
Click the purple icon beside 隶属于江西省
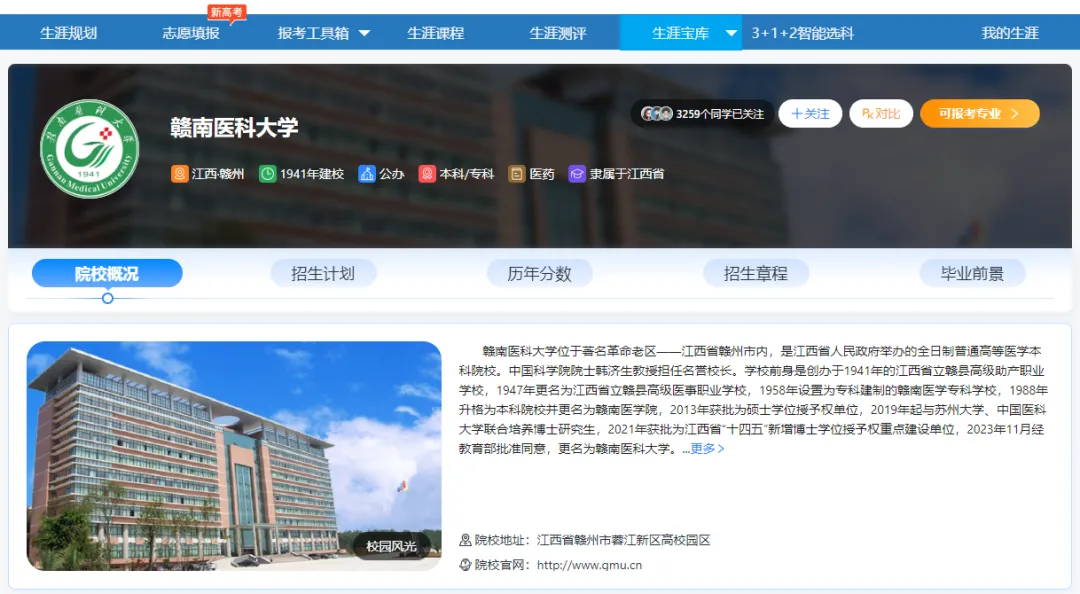(x=577, y=174)
